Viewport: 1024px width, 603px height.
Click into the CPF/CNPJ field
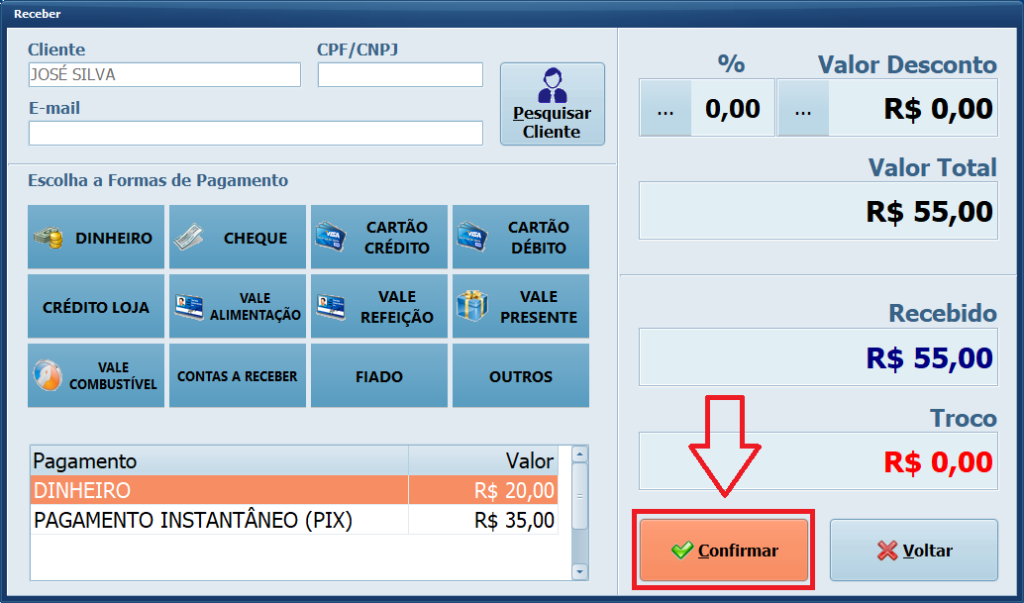coord(400,74)
